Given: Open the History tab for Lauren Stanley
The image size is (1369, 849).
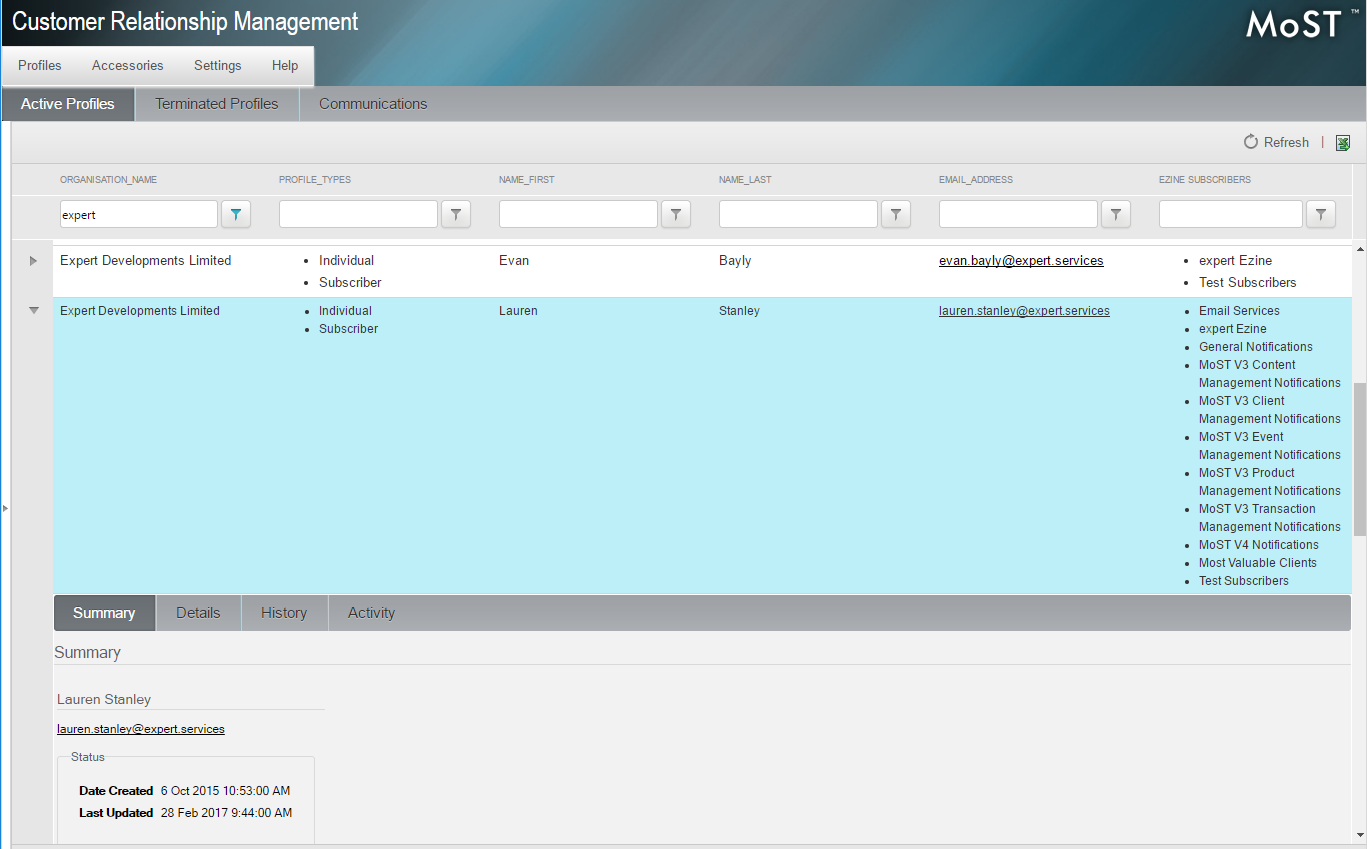Looking at the screenshot, I should (284, 613).
